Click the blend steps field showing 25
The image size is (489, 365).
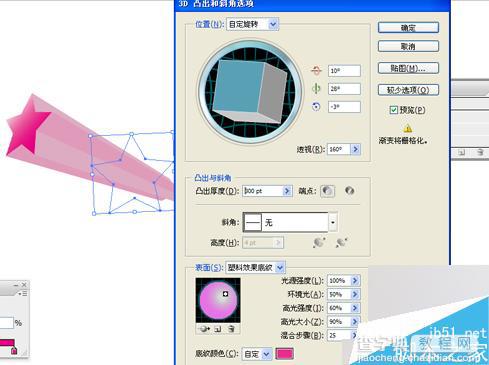click(339, 335)
